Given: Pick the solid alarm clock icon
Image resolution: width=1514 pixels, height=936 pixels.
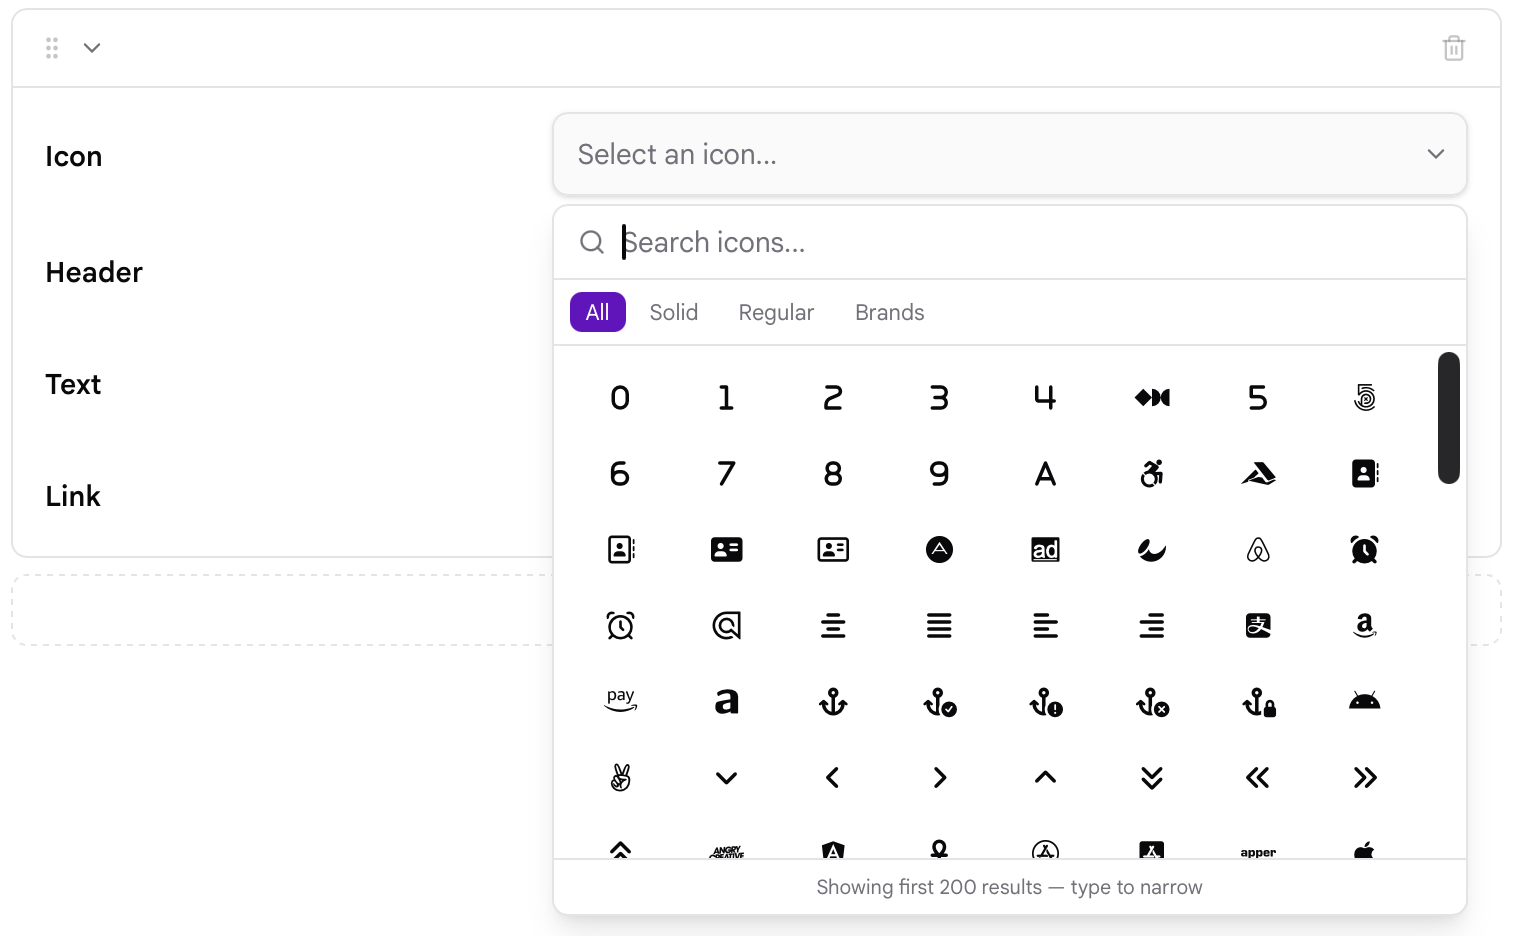Looking at the screenshot, I should click(x=1365, y=550).
